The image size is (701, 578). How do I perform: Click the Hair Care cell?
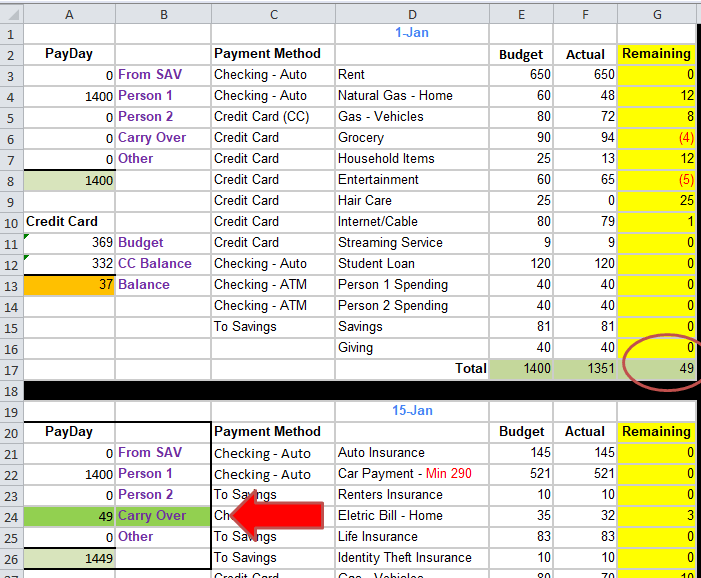click(412, 201)
